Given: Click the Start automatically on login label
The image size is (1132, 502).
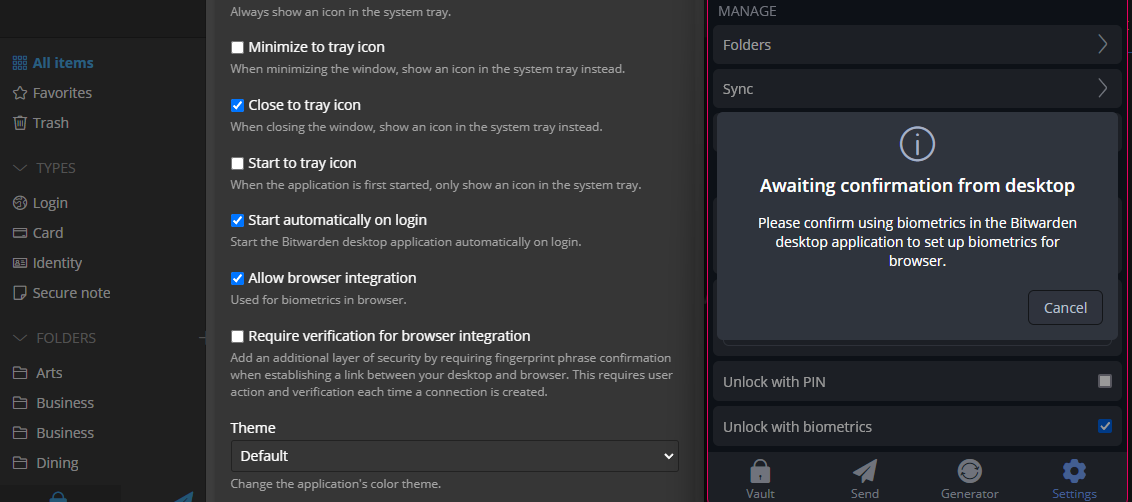Looking at the screenshot, I should [338, 220].
